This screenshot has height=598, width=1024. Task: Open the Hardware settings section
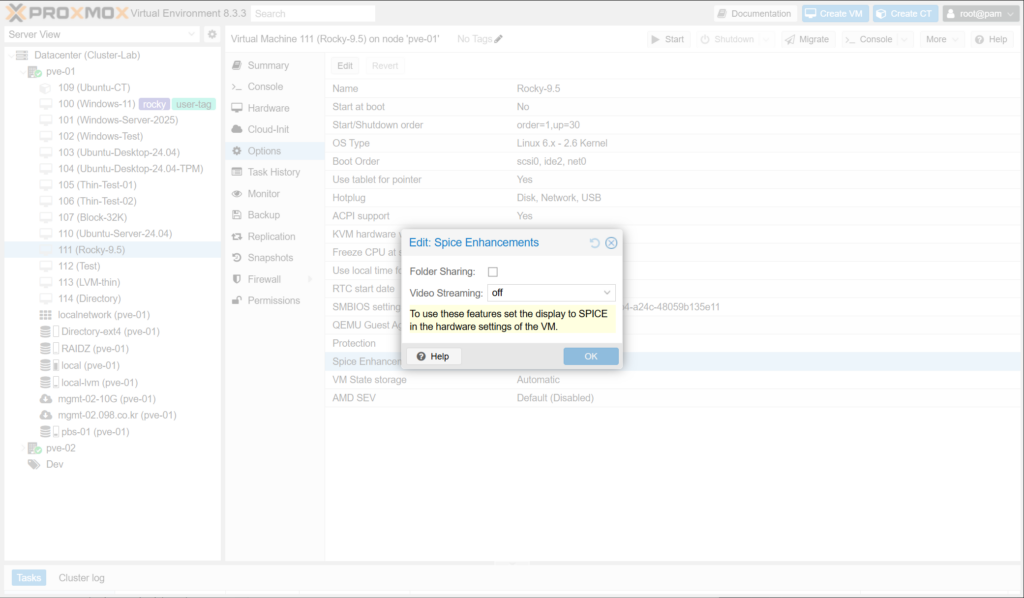click(268, 108)
